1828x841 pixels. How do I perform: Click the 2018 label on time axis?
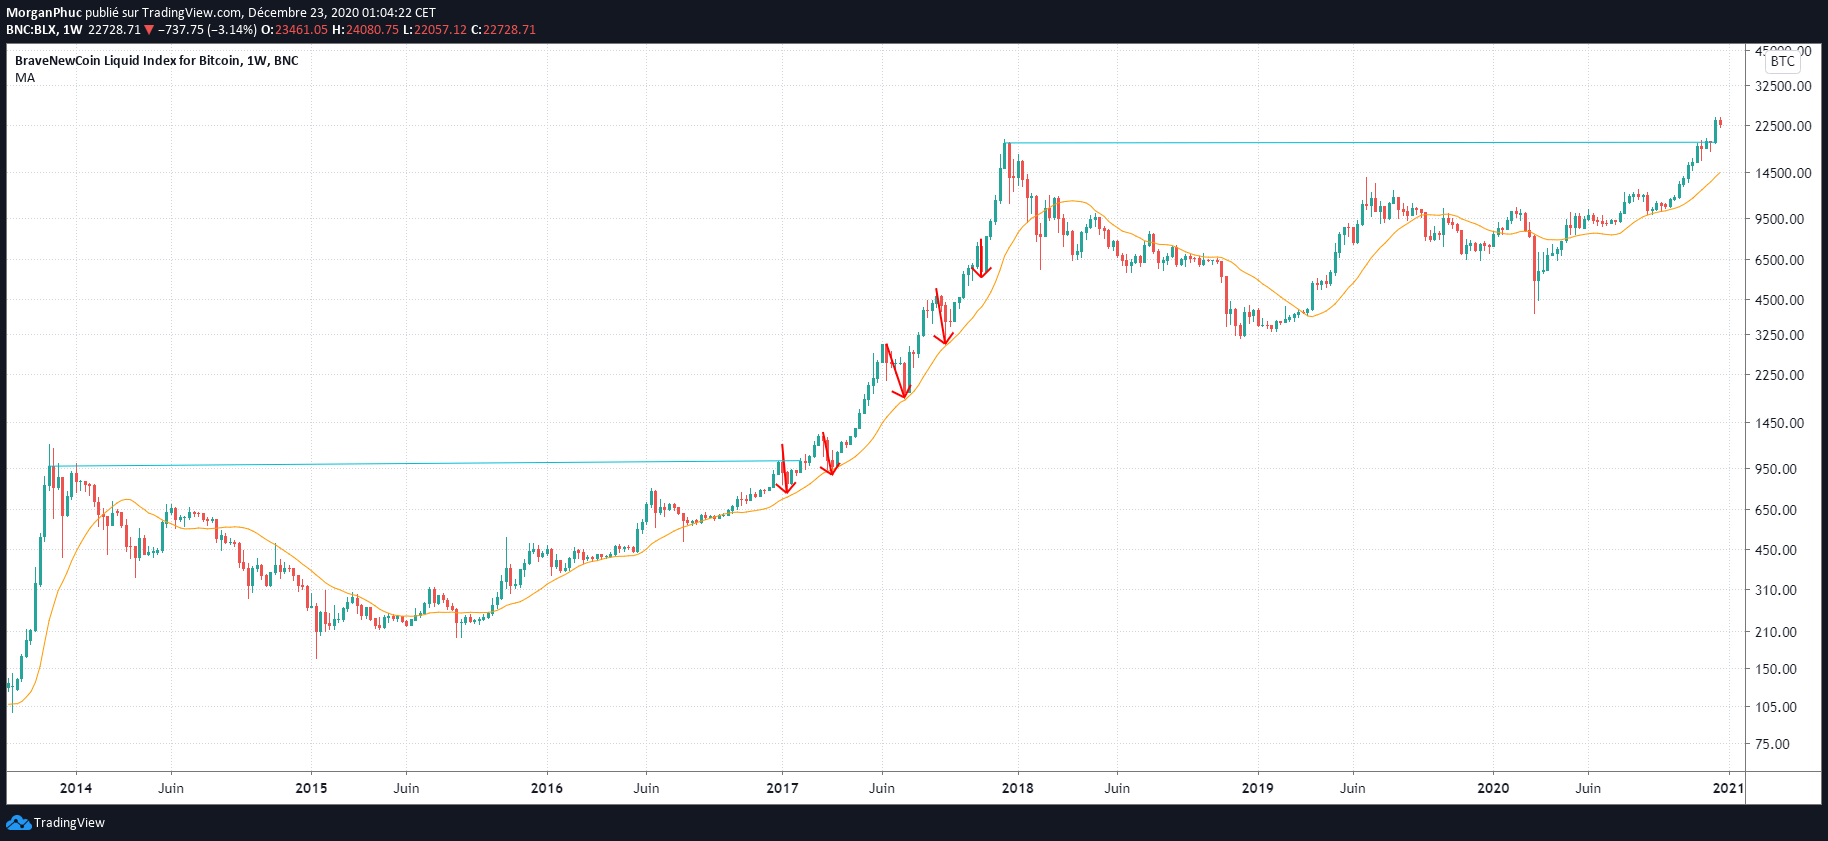(1017, 788)
